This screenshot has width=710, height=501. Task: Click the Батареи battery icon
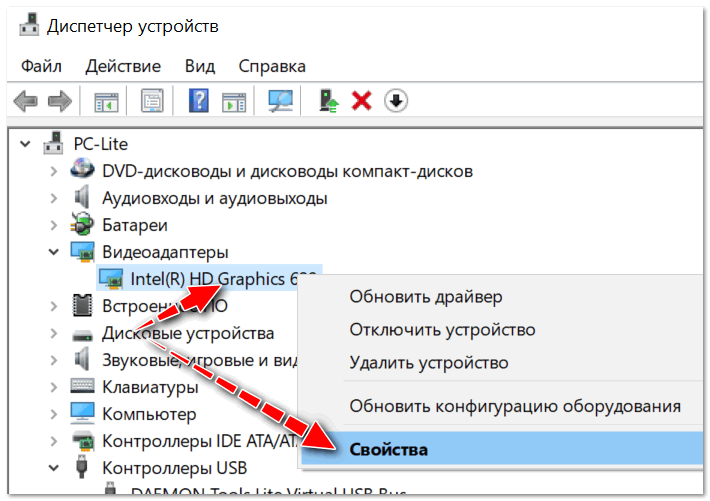coord(82,224)
